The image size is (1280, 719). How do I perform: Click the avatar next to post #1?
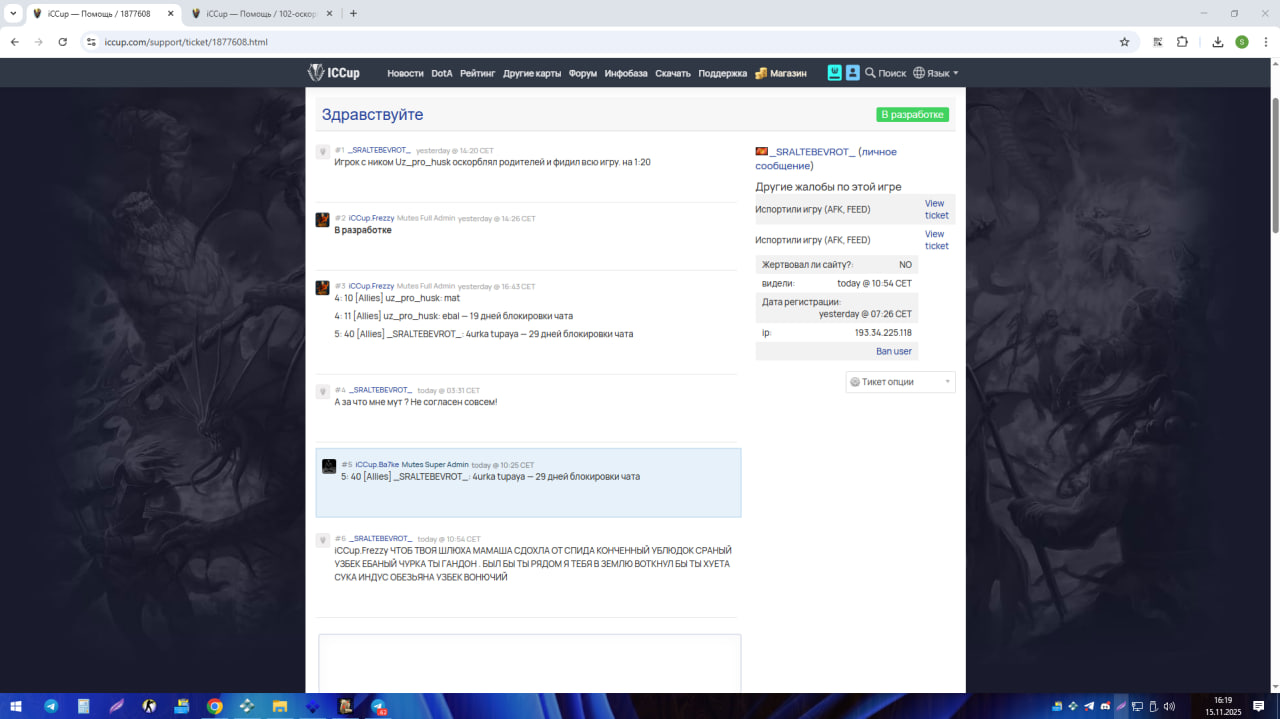pyautogui.click(x=322, y=152)
